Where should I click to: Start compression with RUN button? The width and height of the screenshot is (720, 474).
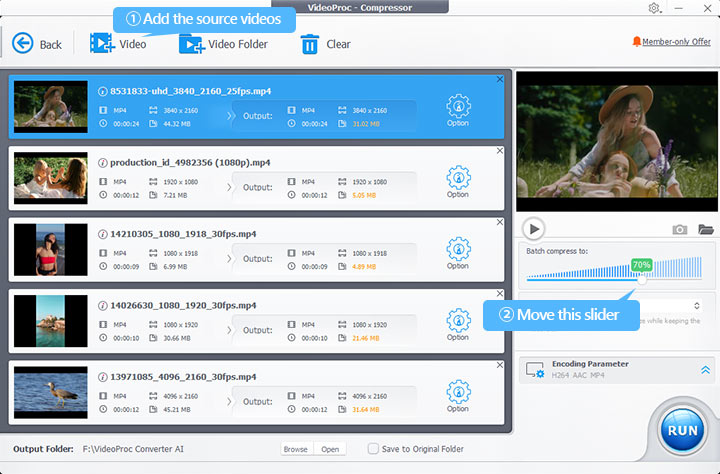(x=682, y=430)
